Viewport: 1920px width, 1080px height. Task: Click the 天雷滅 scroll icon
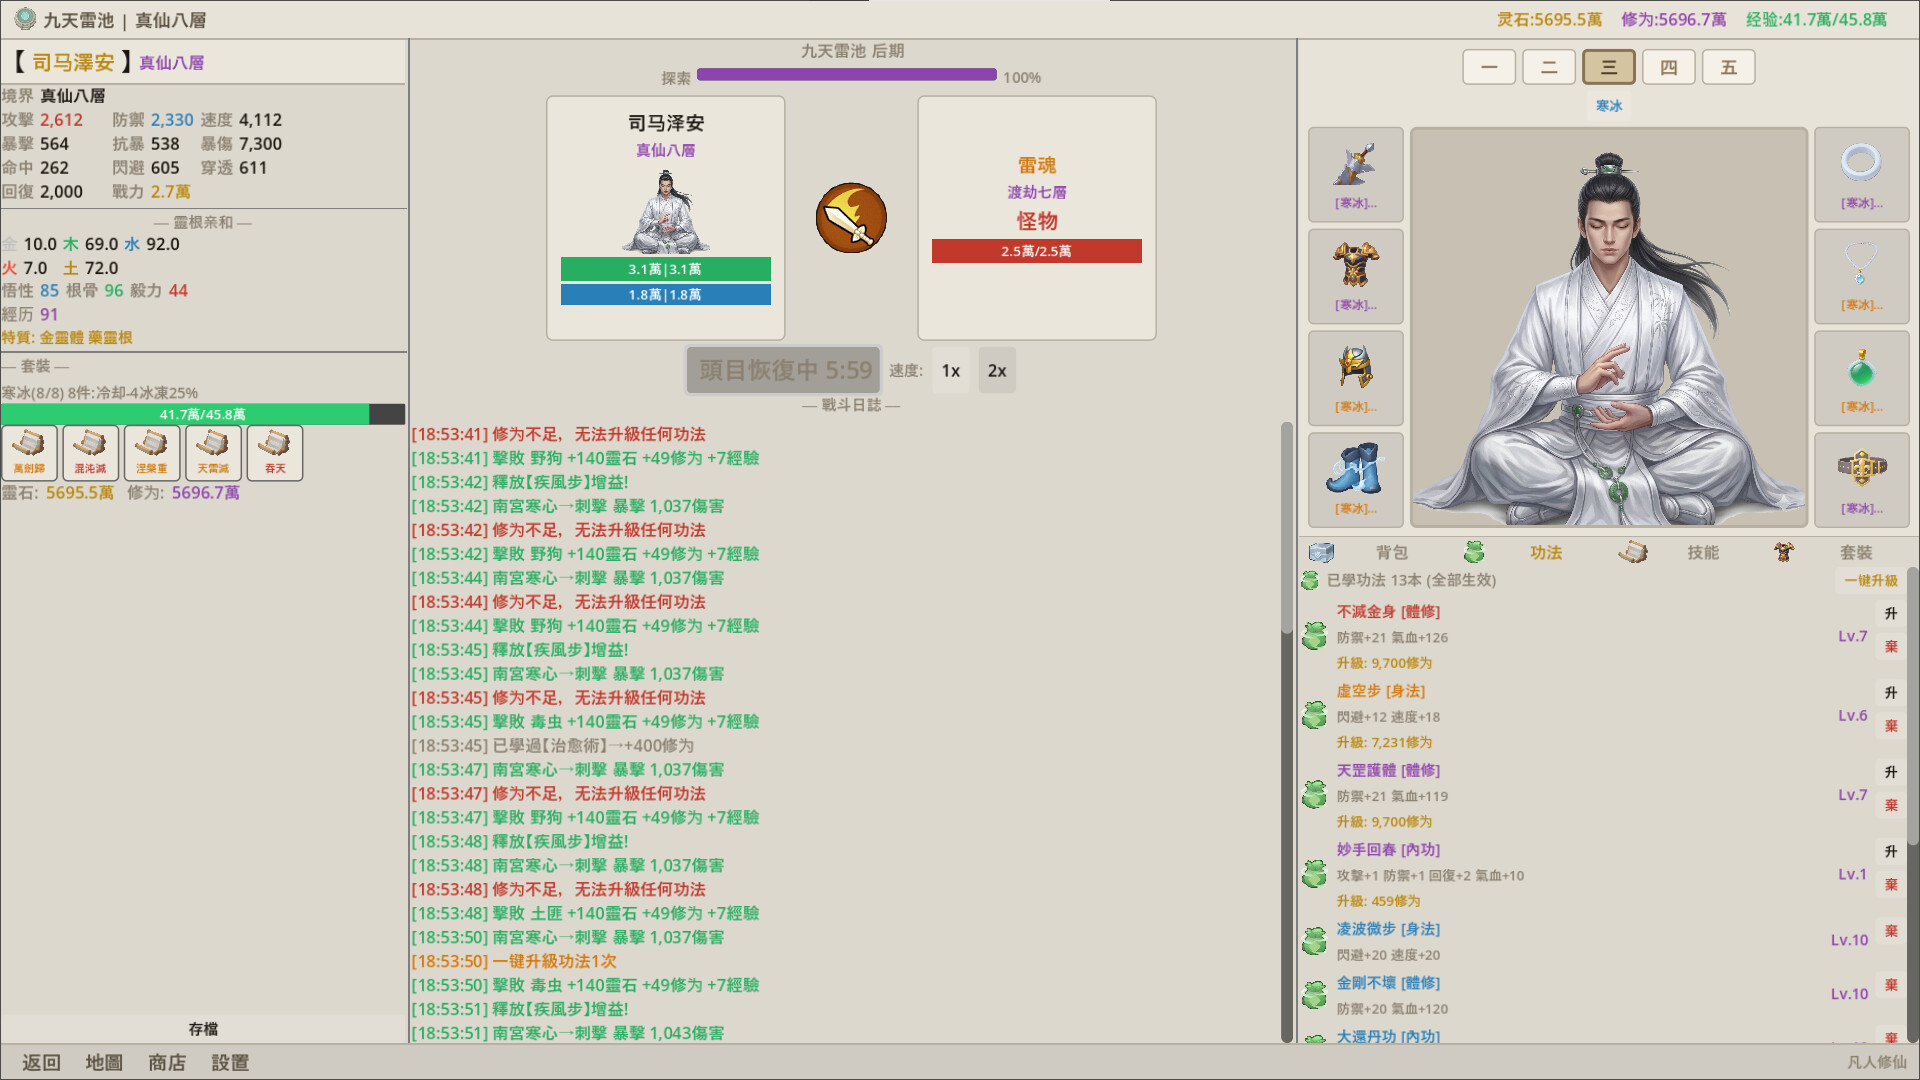213,452
